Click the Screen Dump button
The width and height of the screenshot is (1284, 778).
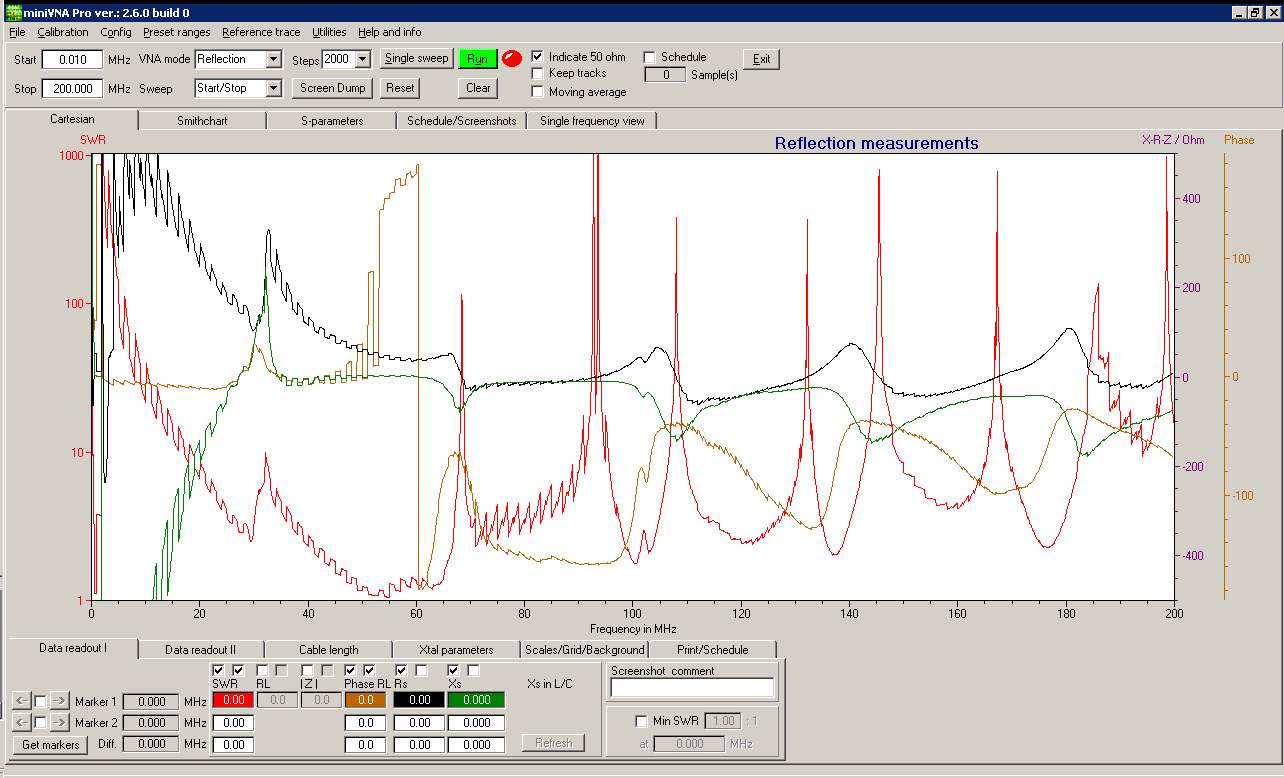point(333,88)
